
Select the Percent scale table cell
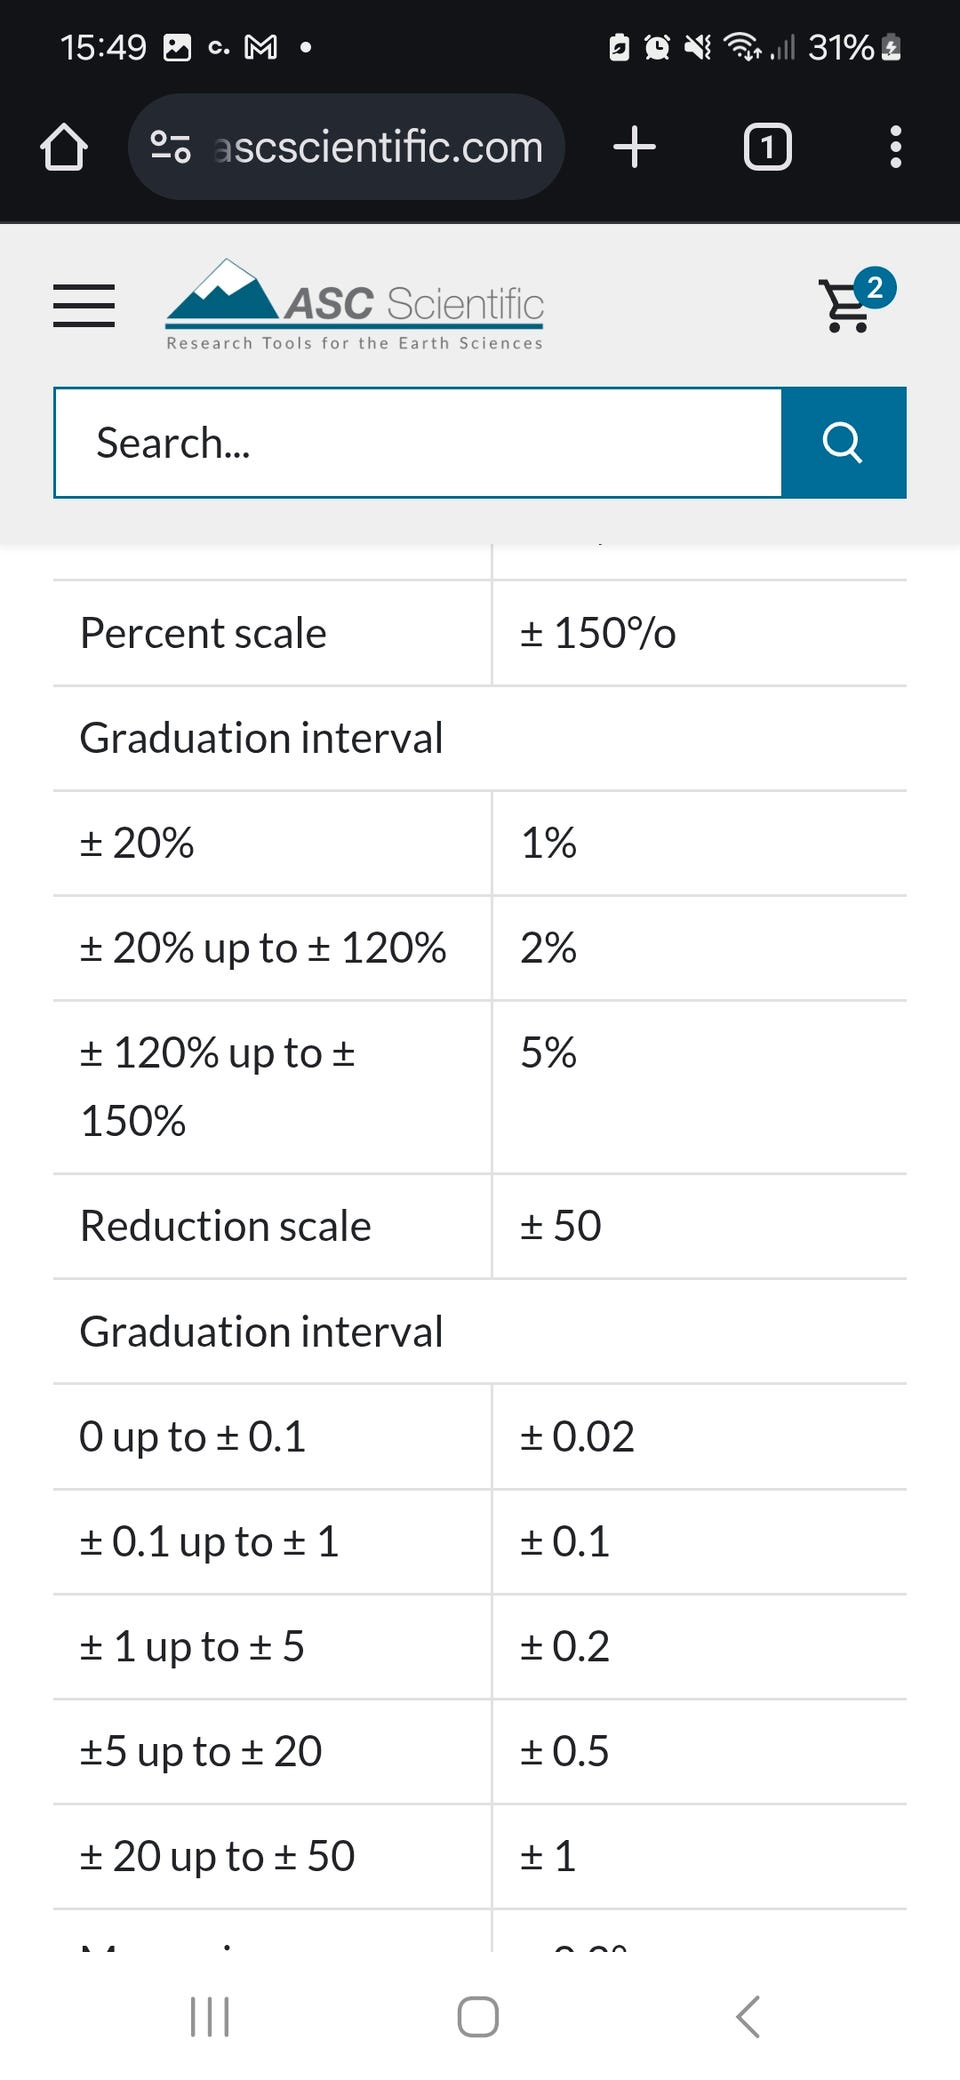click(272, 633)
